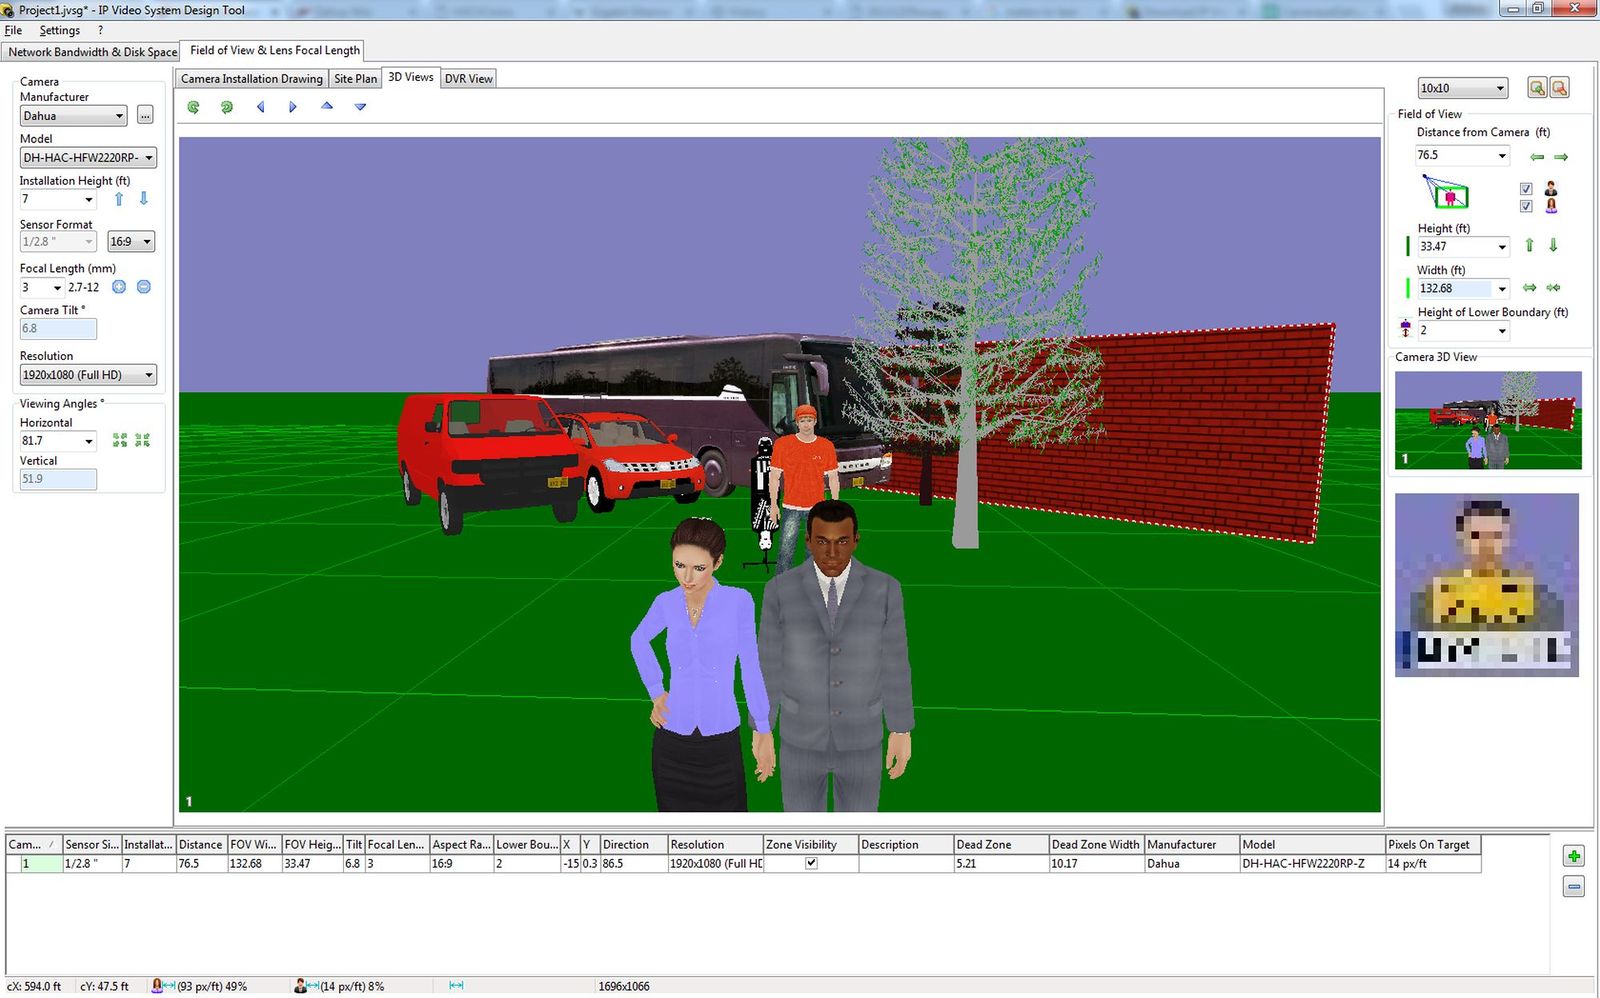Sort by the Dead Zone Width column header
1600x998 pixels.
click(1096, 845)
